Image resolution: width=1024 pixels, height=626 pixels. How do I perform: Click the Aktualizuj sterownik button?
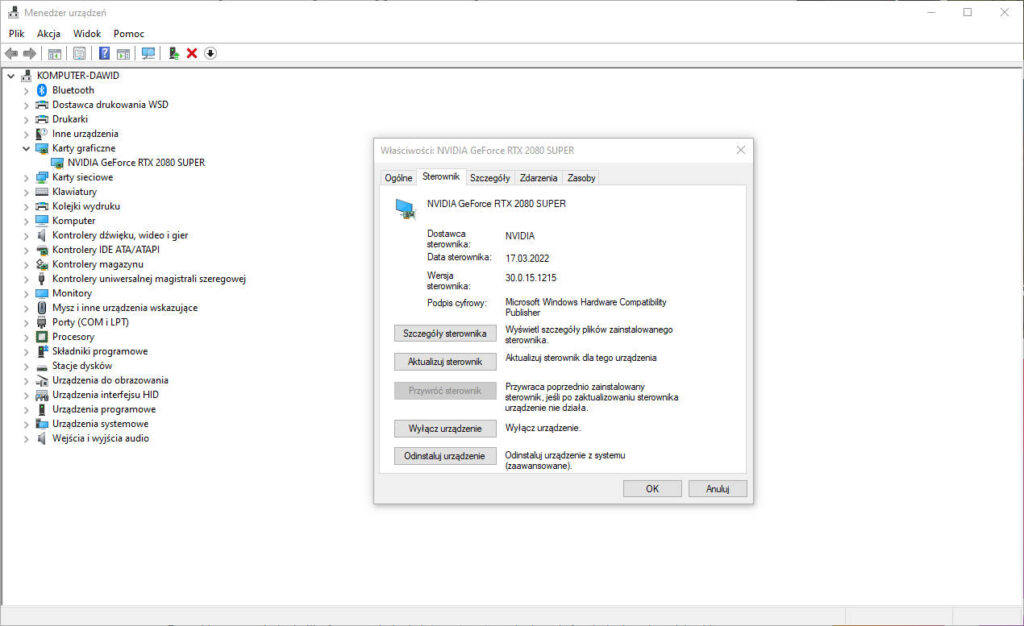point(445,362)
